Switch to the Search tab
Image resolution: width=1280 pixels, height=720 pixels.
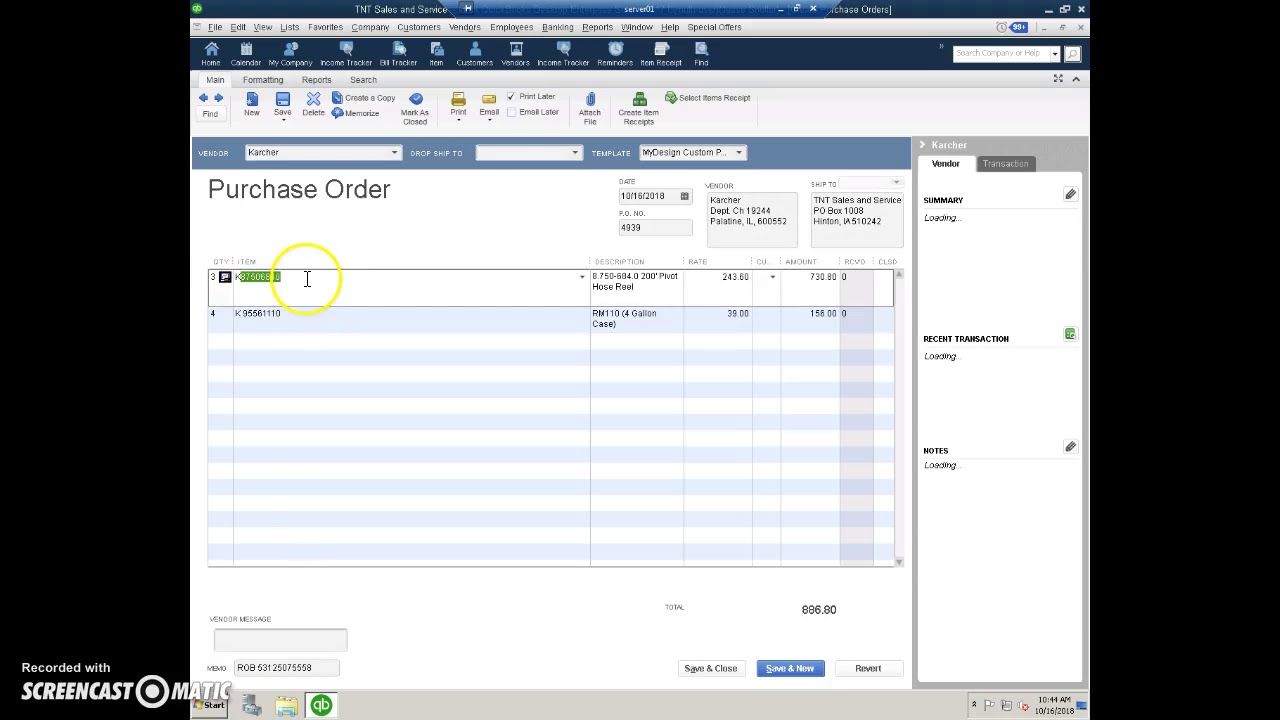tap(363, 80)
